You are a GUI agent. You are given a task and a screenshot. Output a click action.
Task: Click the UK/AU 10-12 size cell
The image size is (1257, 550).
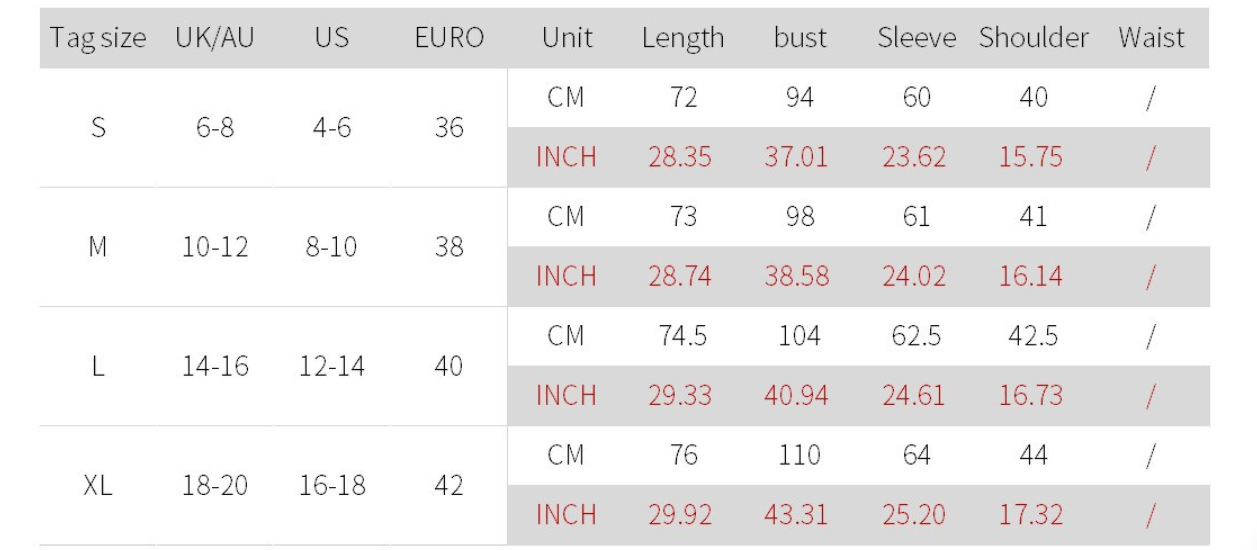tap(215, 247)
